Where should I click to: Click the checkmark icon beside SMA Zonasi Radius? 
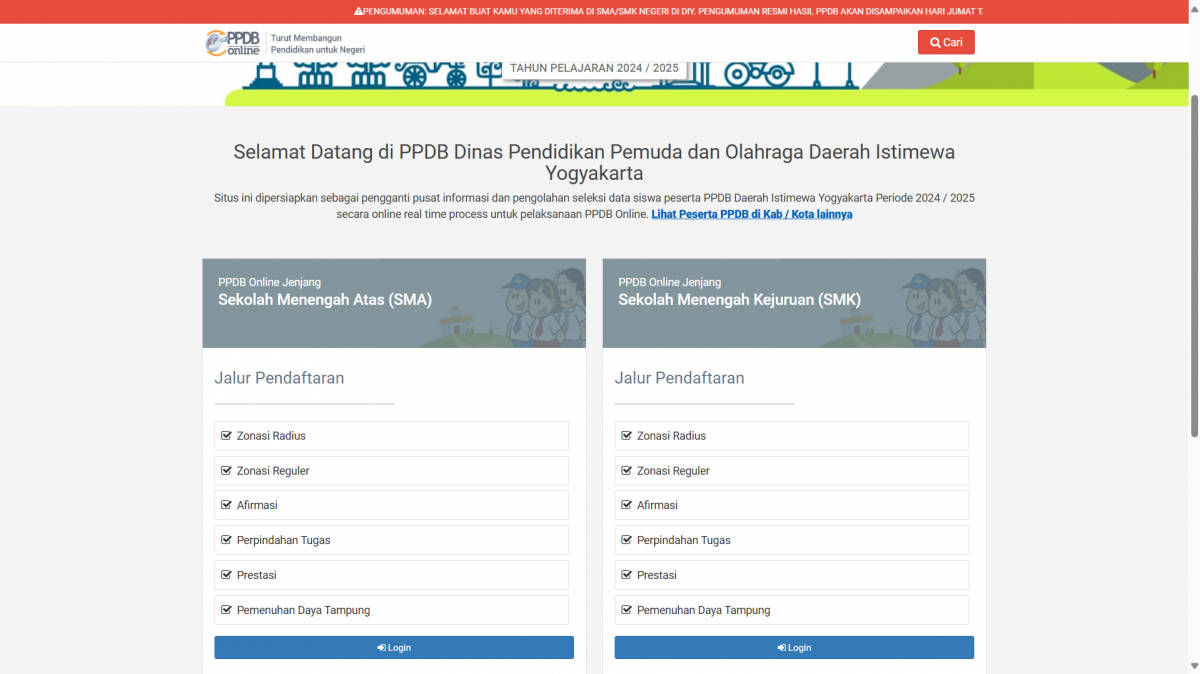(x=226, y=435)
